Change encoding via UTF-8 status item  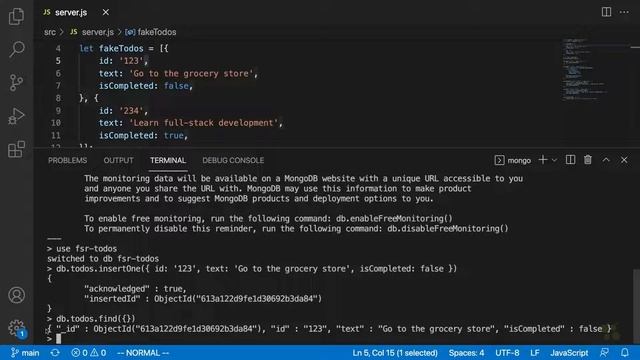(507, 353)
